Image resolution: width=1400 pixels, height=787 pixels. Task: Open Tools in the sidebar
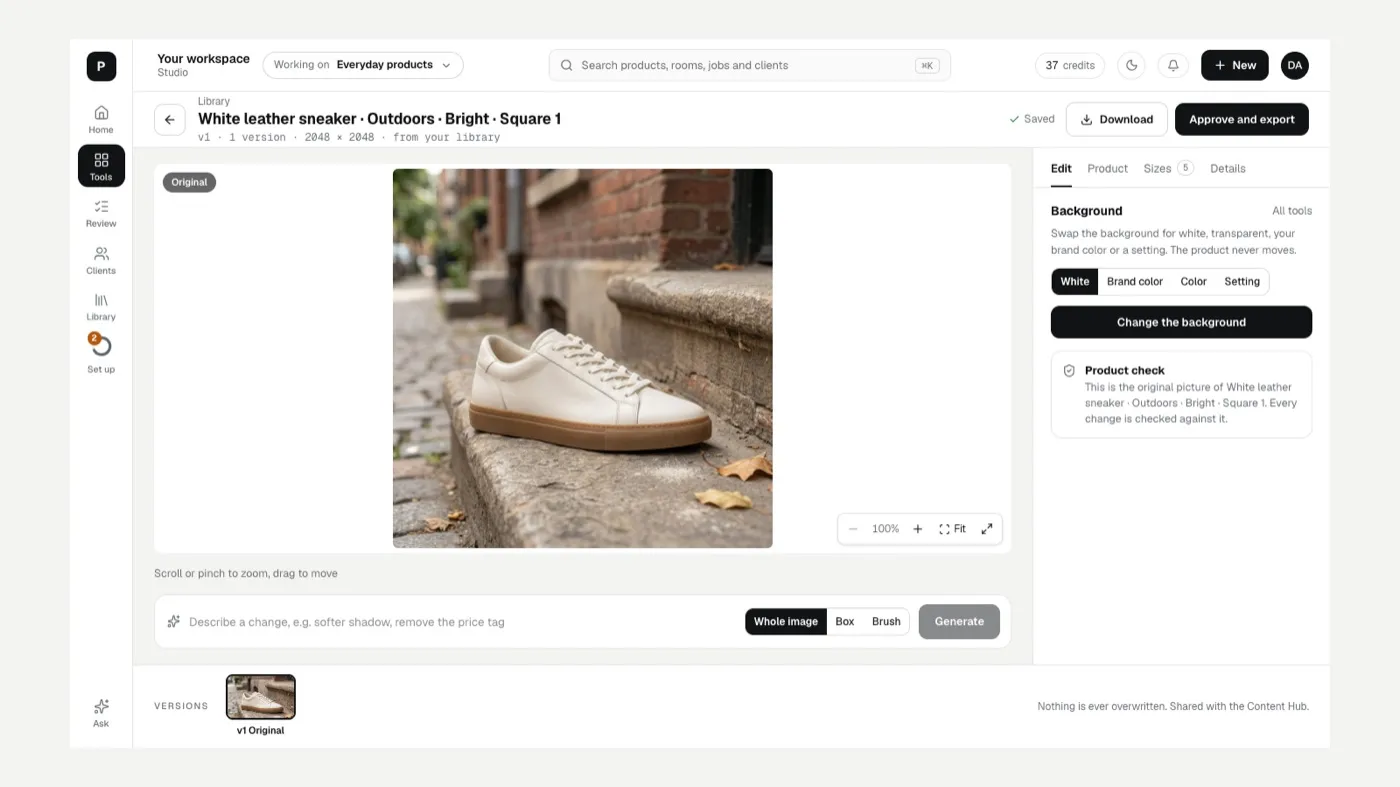pos(101,166)
